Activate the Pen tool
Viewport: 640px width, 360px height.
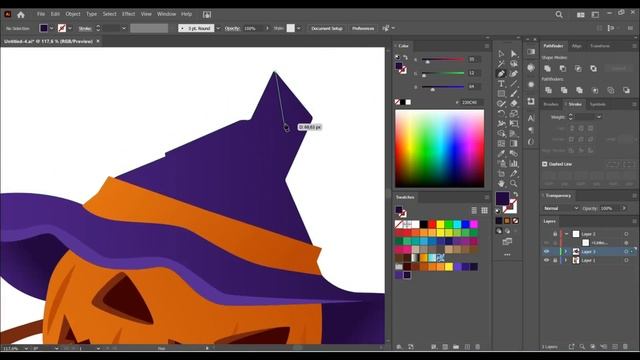pyautogui.click(x=501, y=73)
